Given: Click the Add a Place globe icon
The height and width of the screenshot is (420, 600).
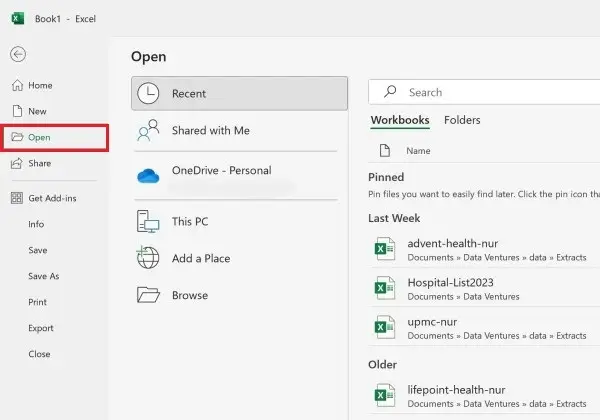Looking at the screenshot, I should (x=148, y=257).
